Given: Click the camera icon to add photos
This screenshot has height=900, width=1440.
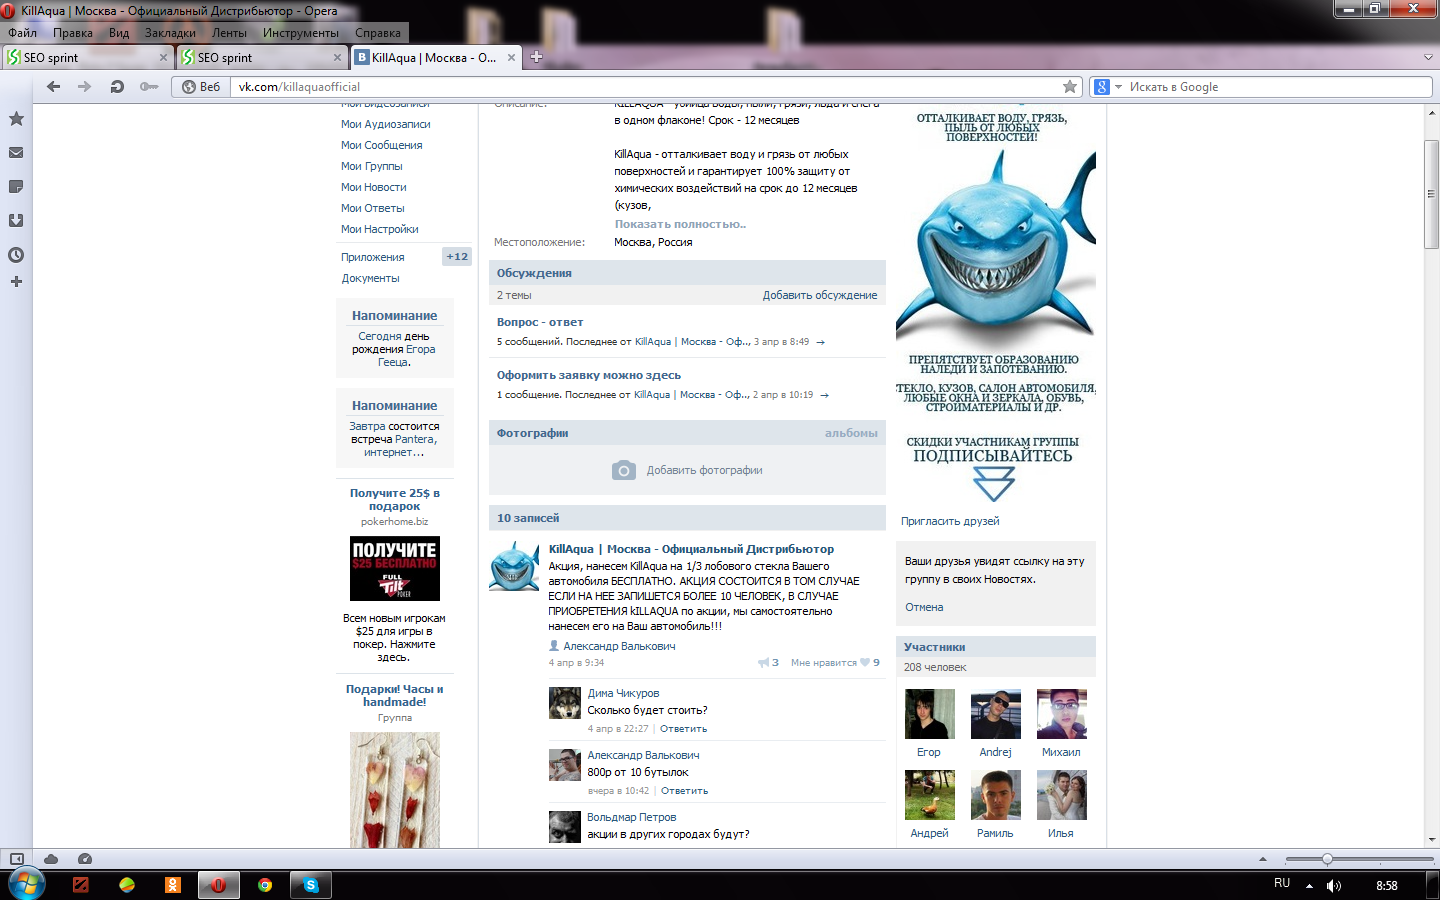Looking at the screenshot, I should click(624, 470).
